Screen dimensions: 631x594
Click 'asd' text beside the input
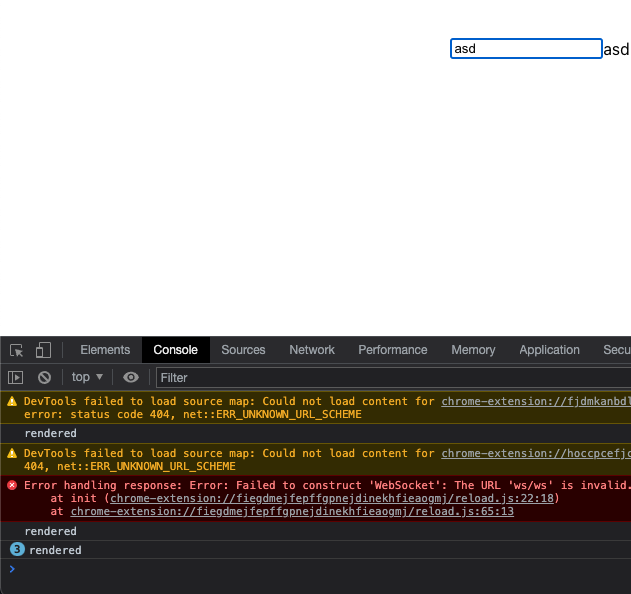click(x=616, y=50)
